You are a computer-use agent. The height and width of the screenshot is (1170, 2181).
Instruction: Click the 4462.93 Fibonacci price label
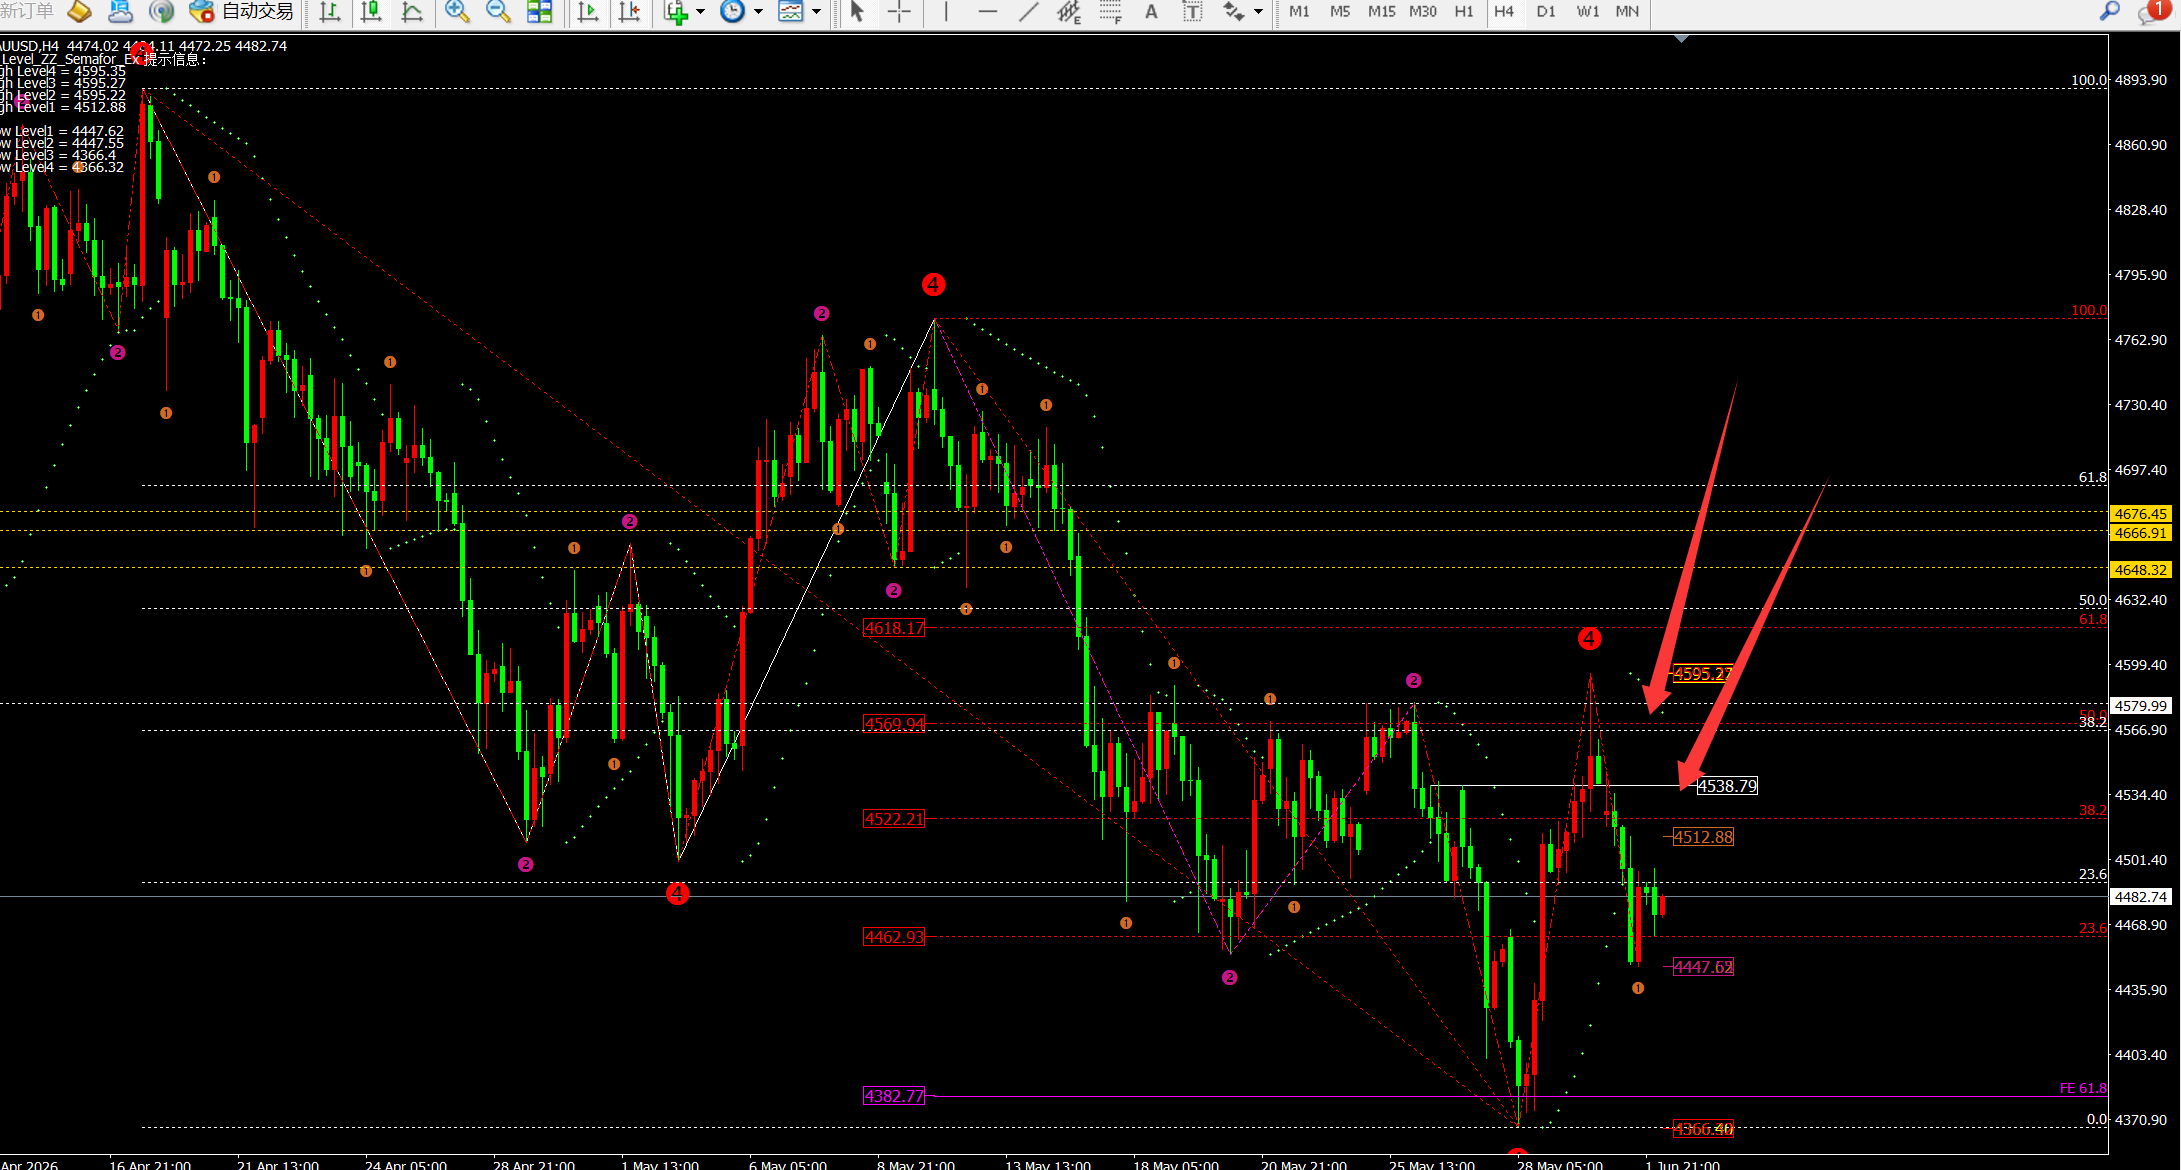(895, 937)
